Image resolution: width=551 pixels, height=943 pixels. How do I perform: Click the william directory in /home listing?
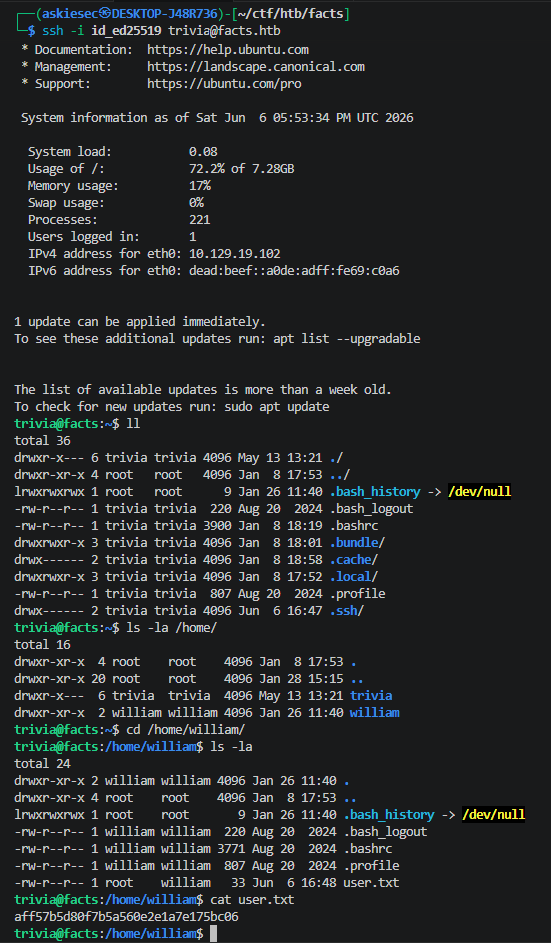[375, 713]
